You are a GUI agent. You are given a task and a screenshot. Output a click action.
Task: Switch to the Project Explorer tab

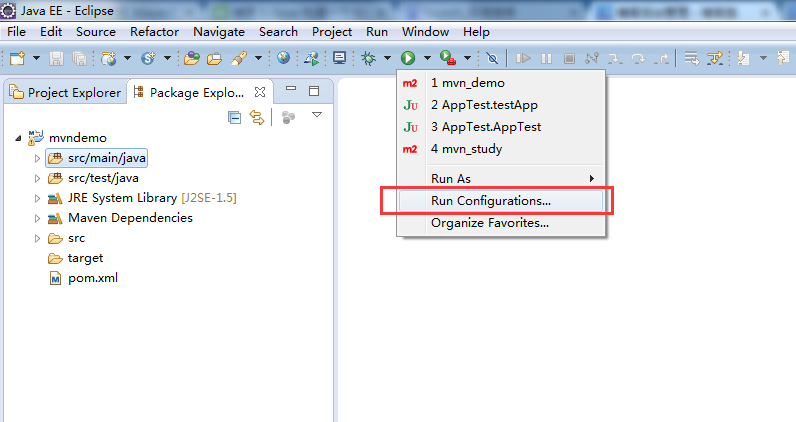coord(65,93)
